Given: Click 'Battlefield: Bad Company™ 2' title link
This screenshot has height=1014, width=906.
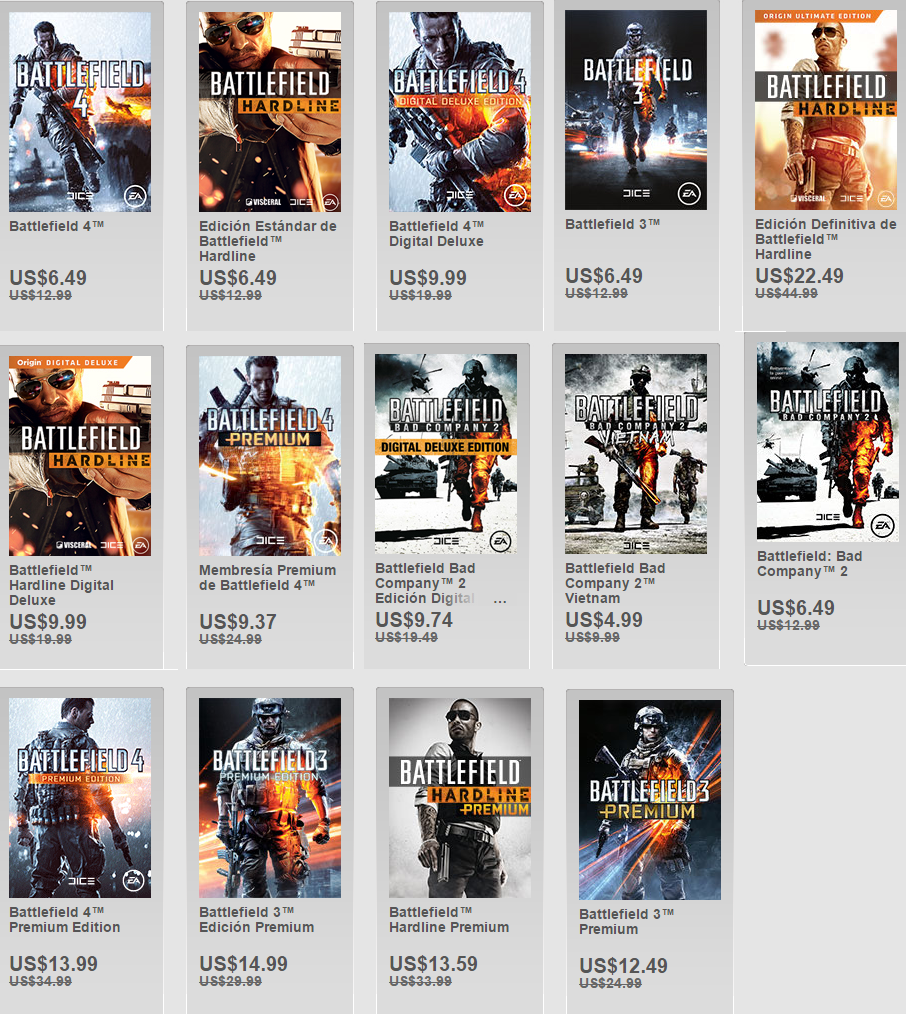Looking at the screenshot, I should [x=810, y=564].
